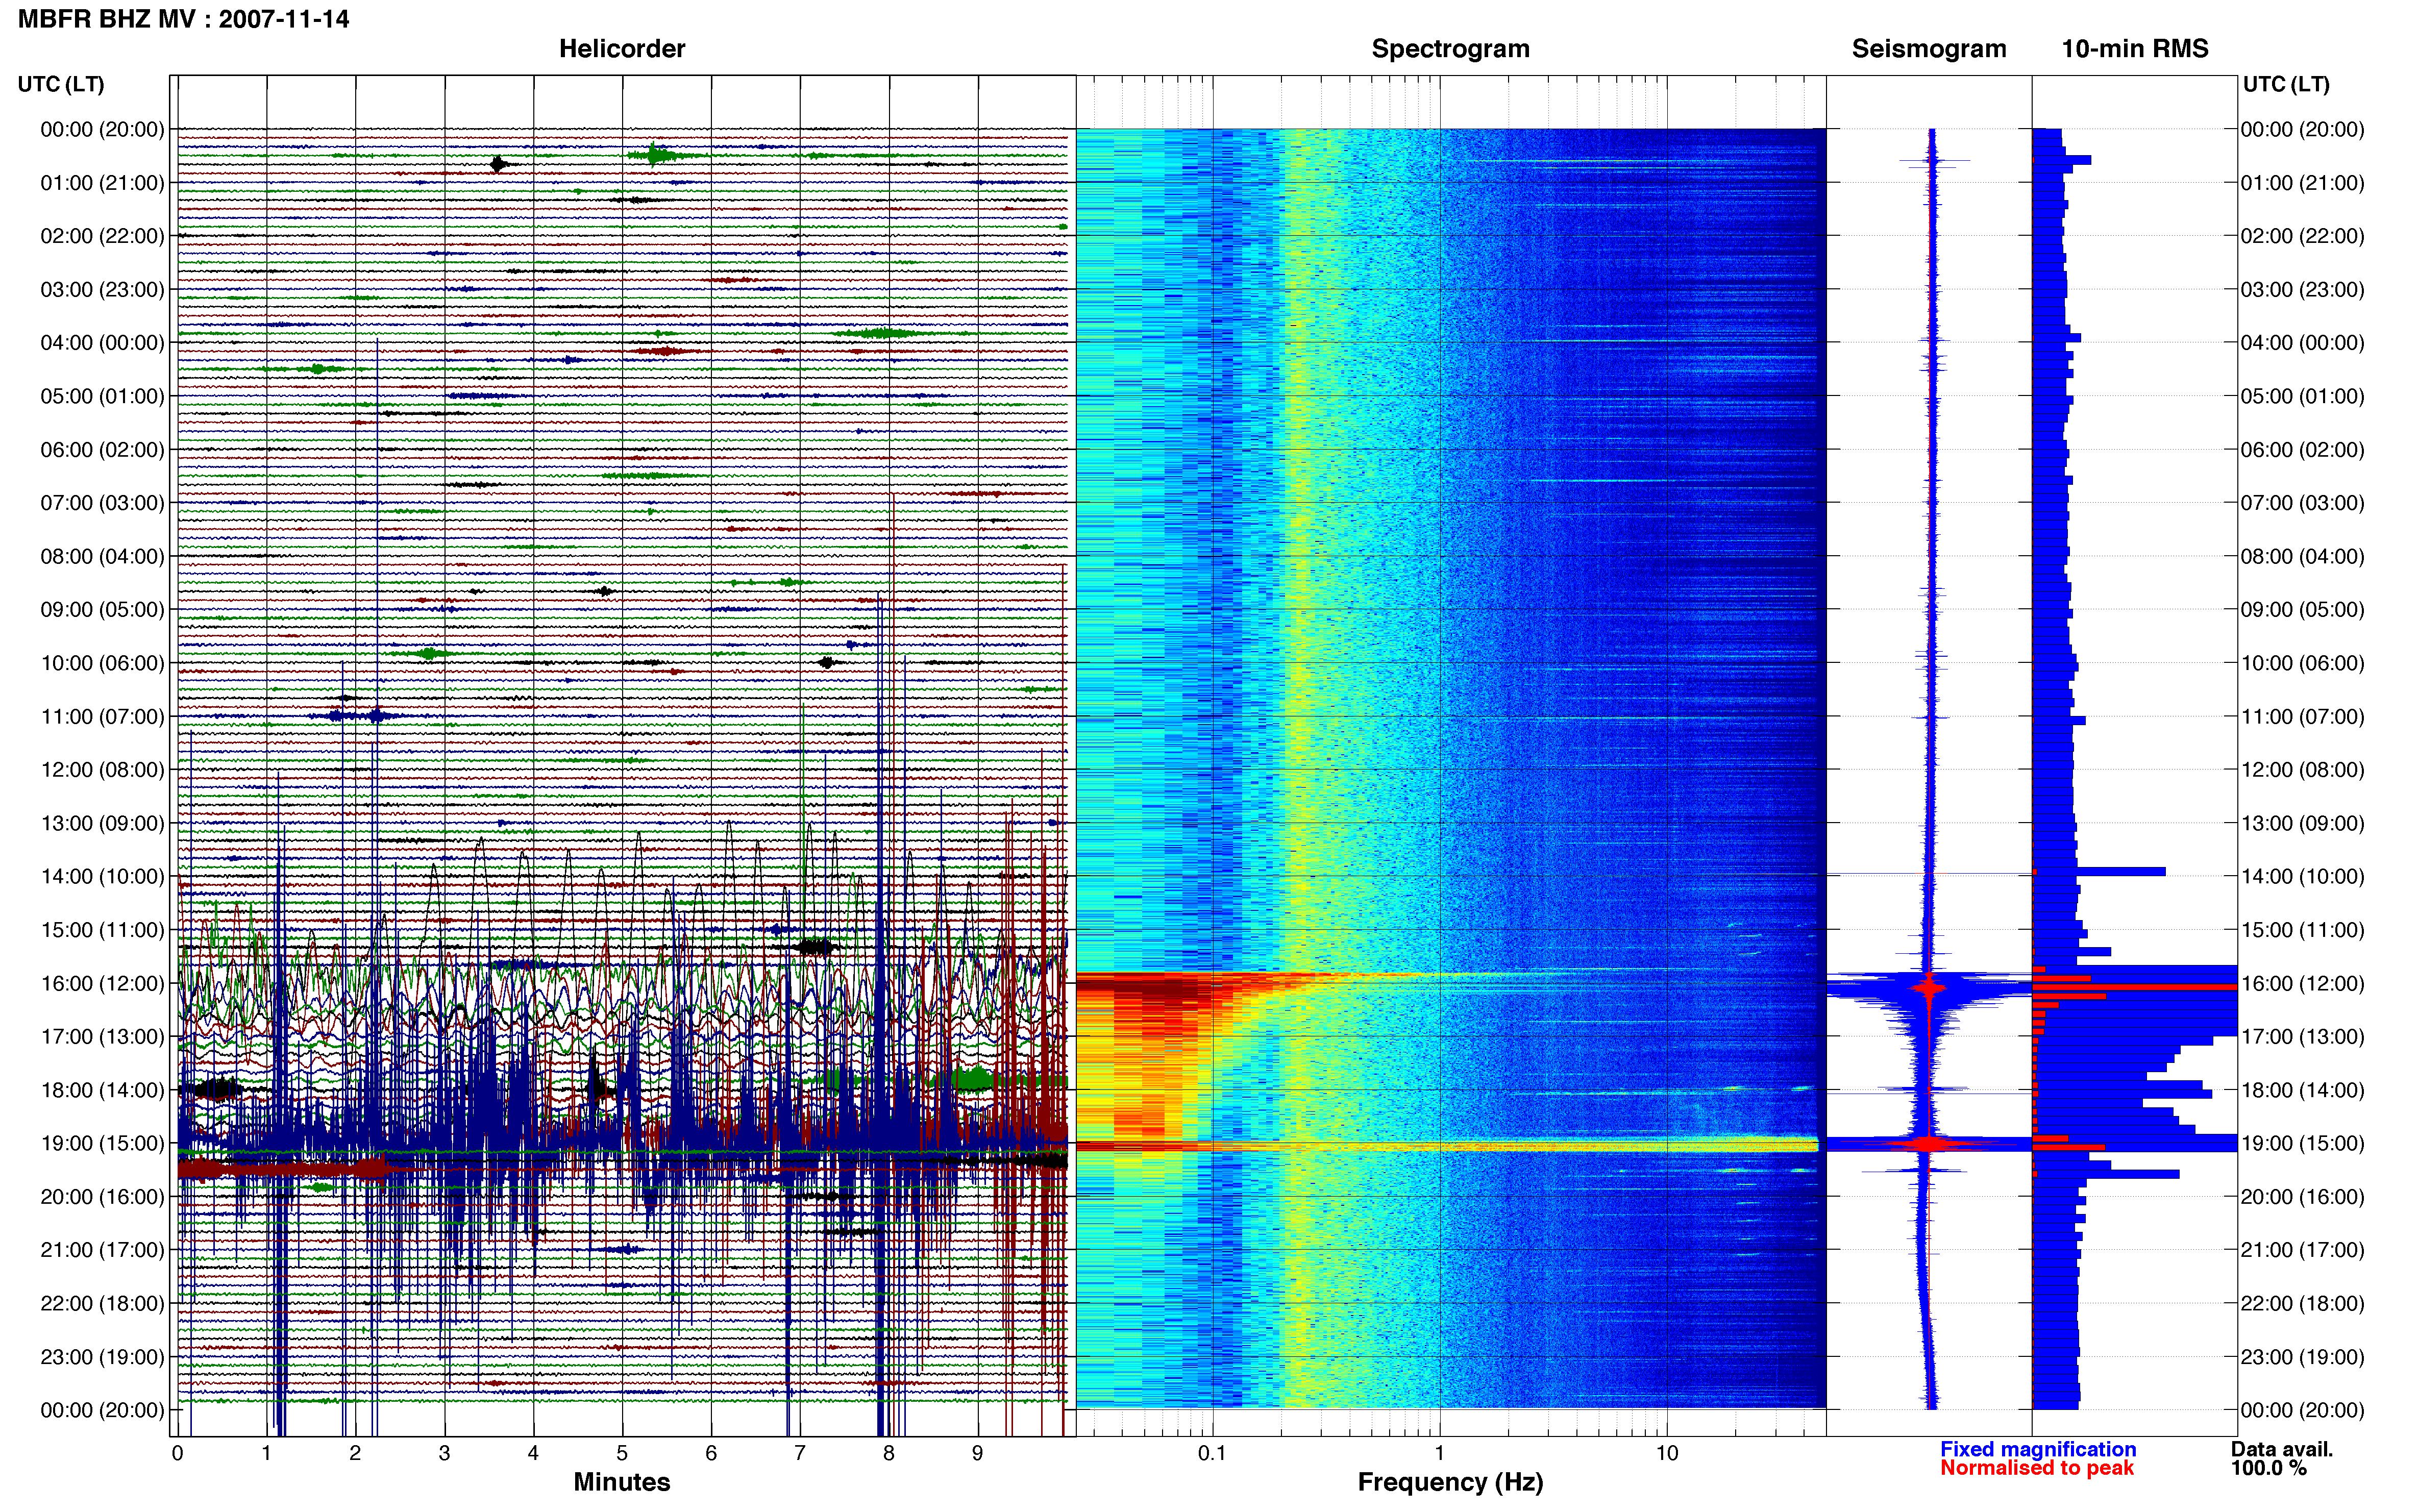Click 05:00 (01:00) on the RMS-side time axis
The width and height of the screenshot is (2419, 1512).
(2303, 396)
